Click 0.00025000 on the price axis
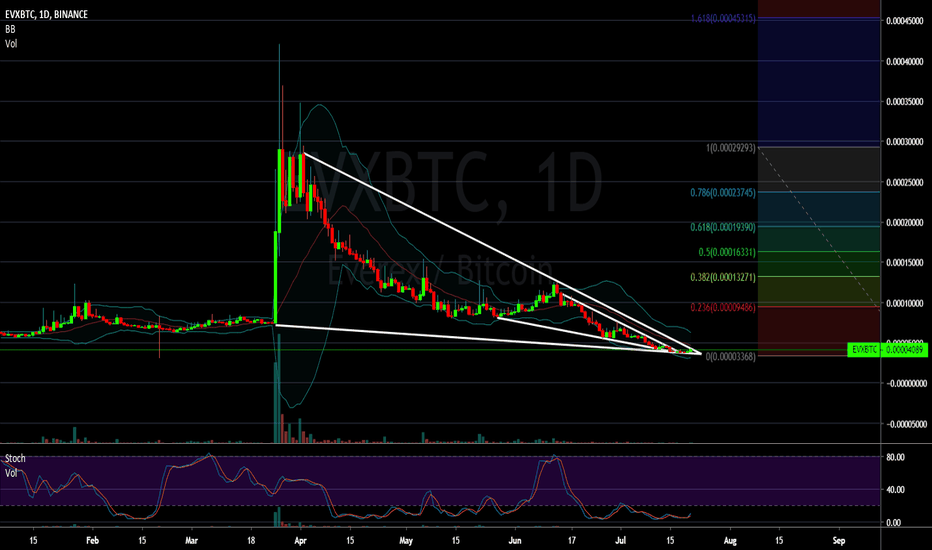The image size is (932, 550). pyautogui.click(x=905, y=182)
